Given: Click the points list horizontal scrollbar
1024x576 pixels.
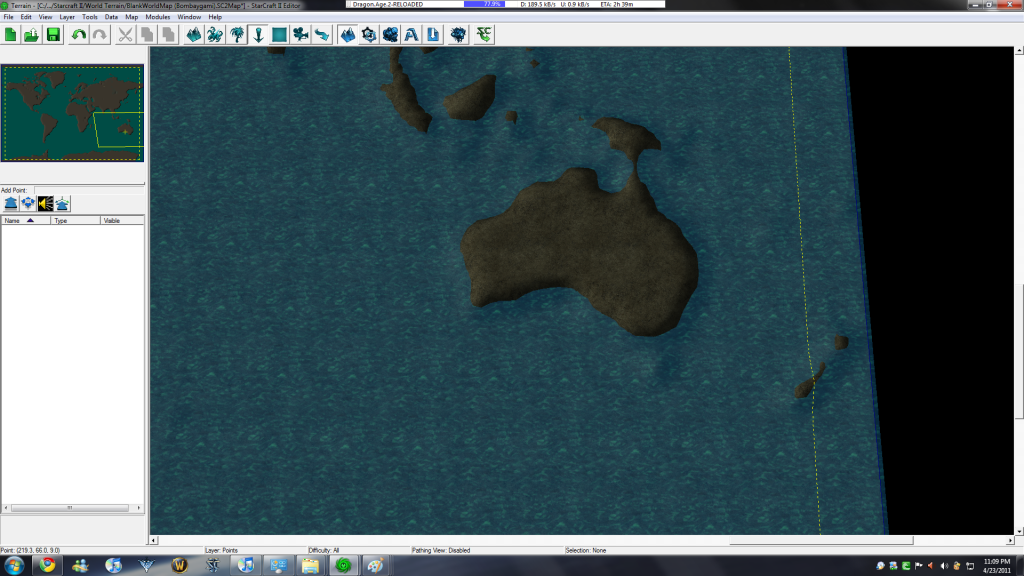Looking at the screenshot, I should [72, 507].
